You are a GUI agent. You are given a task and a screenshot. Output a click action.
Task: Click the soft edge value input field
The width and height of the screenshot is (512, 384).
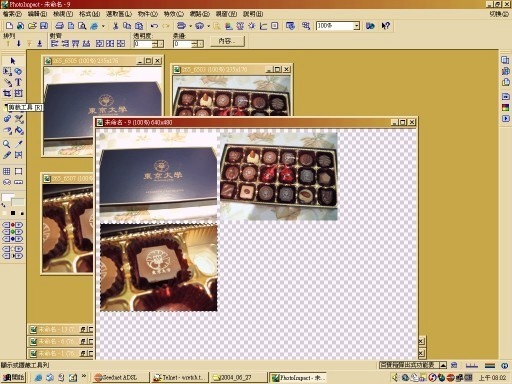coord(183,44)
